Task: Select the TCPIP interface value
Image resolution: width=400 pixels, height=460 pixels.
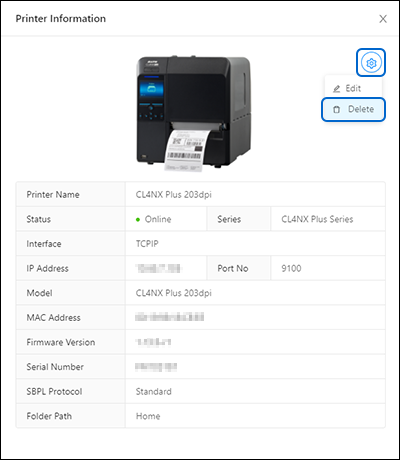Action: [x=147, y=244]
